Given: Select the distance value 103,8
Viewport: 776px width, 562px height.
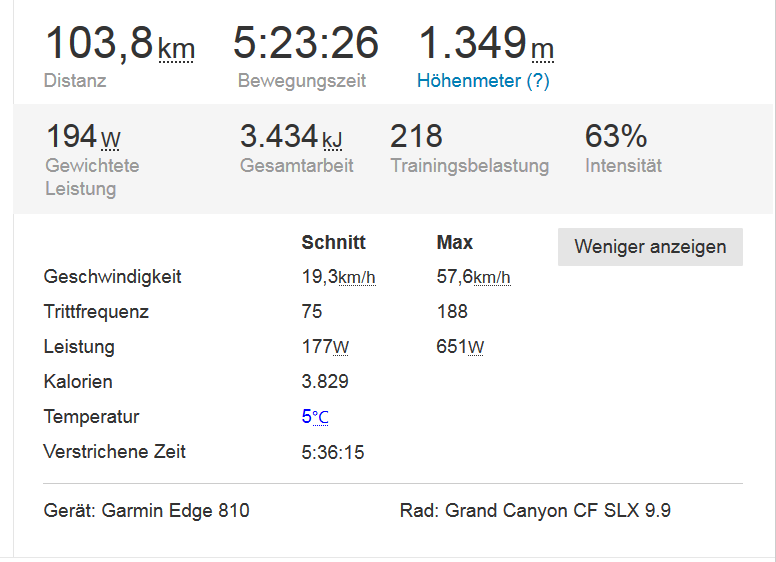Looking at the screenshot, I should [x=99, y=43].
